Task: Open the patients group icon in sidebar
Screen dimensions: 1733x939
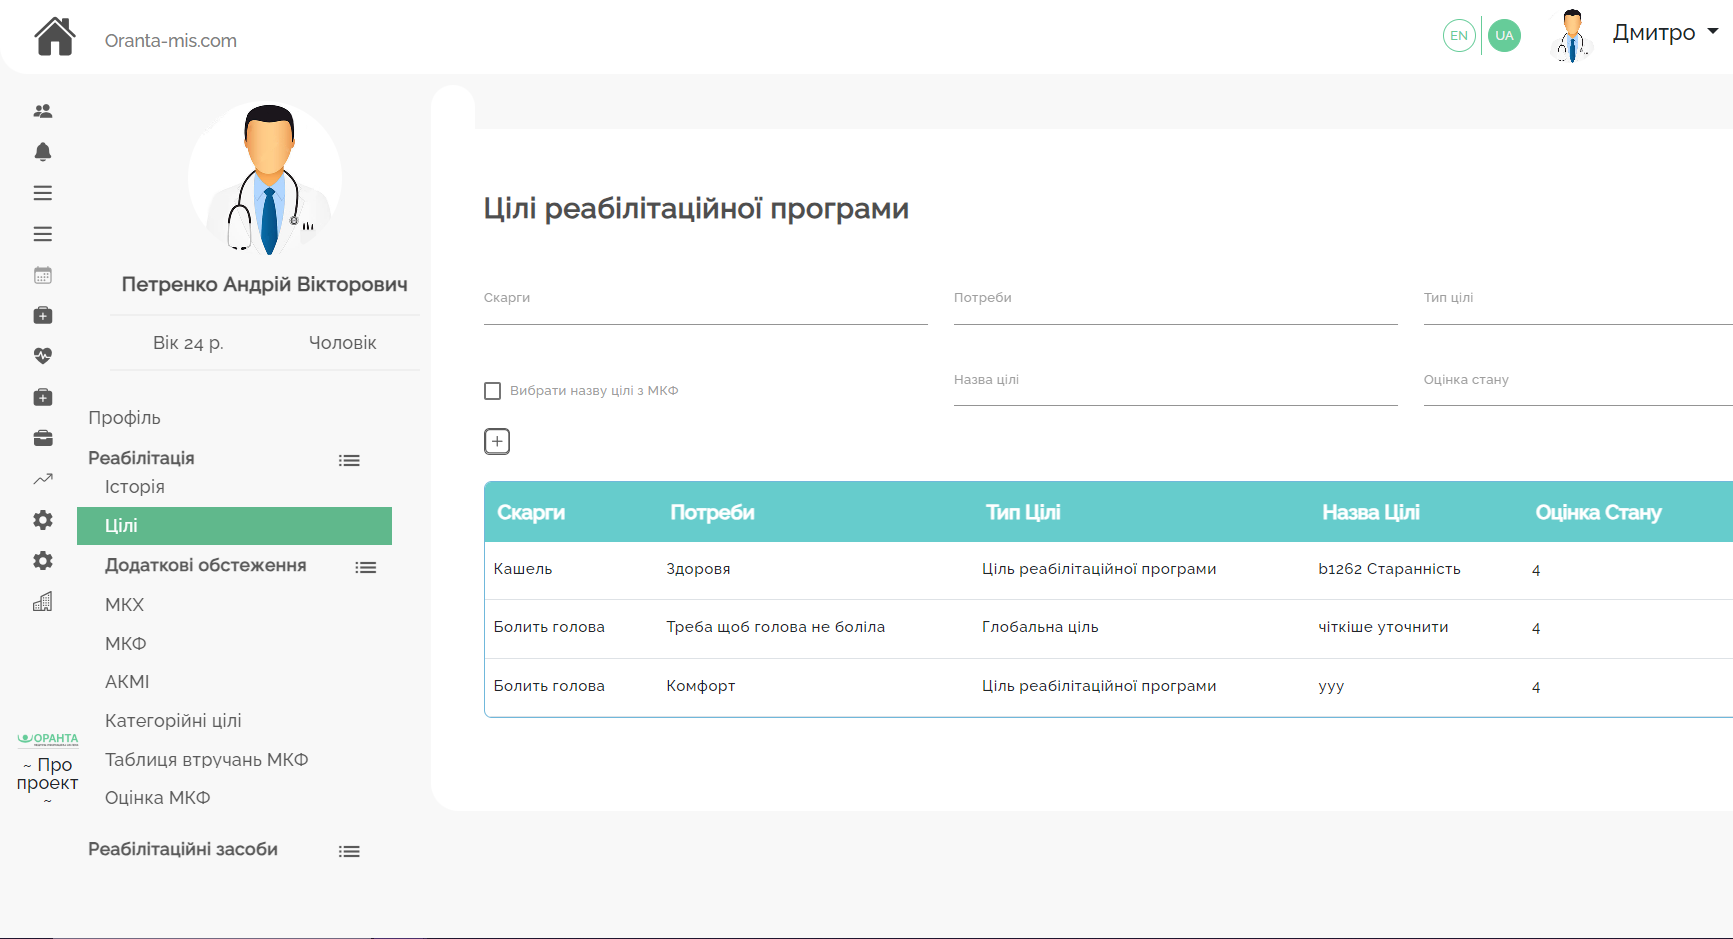Action: (43, 111)
